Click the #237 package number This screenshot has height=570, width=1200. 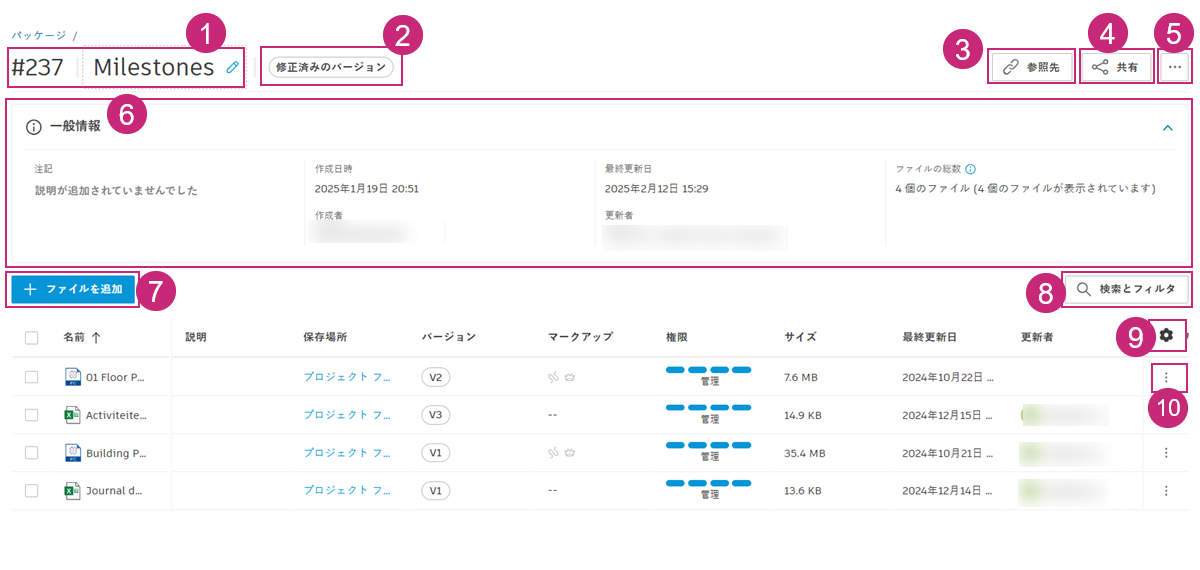point(38,67)
